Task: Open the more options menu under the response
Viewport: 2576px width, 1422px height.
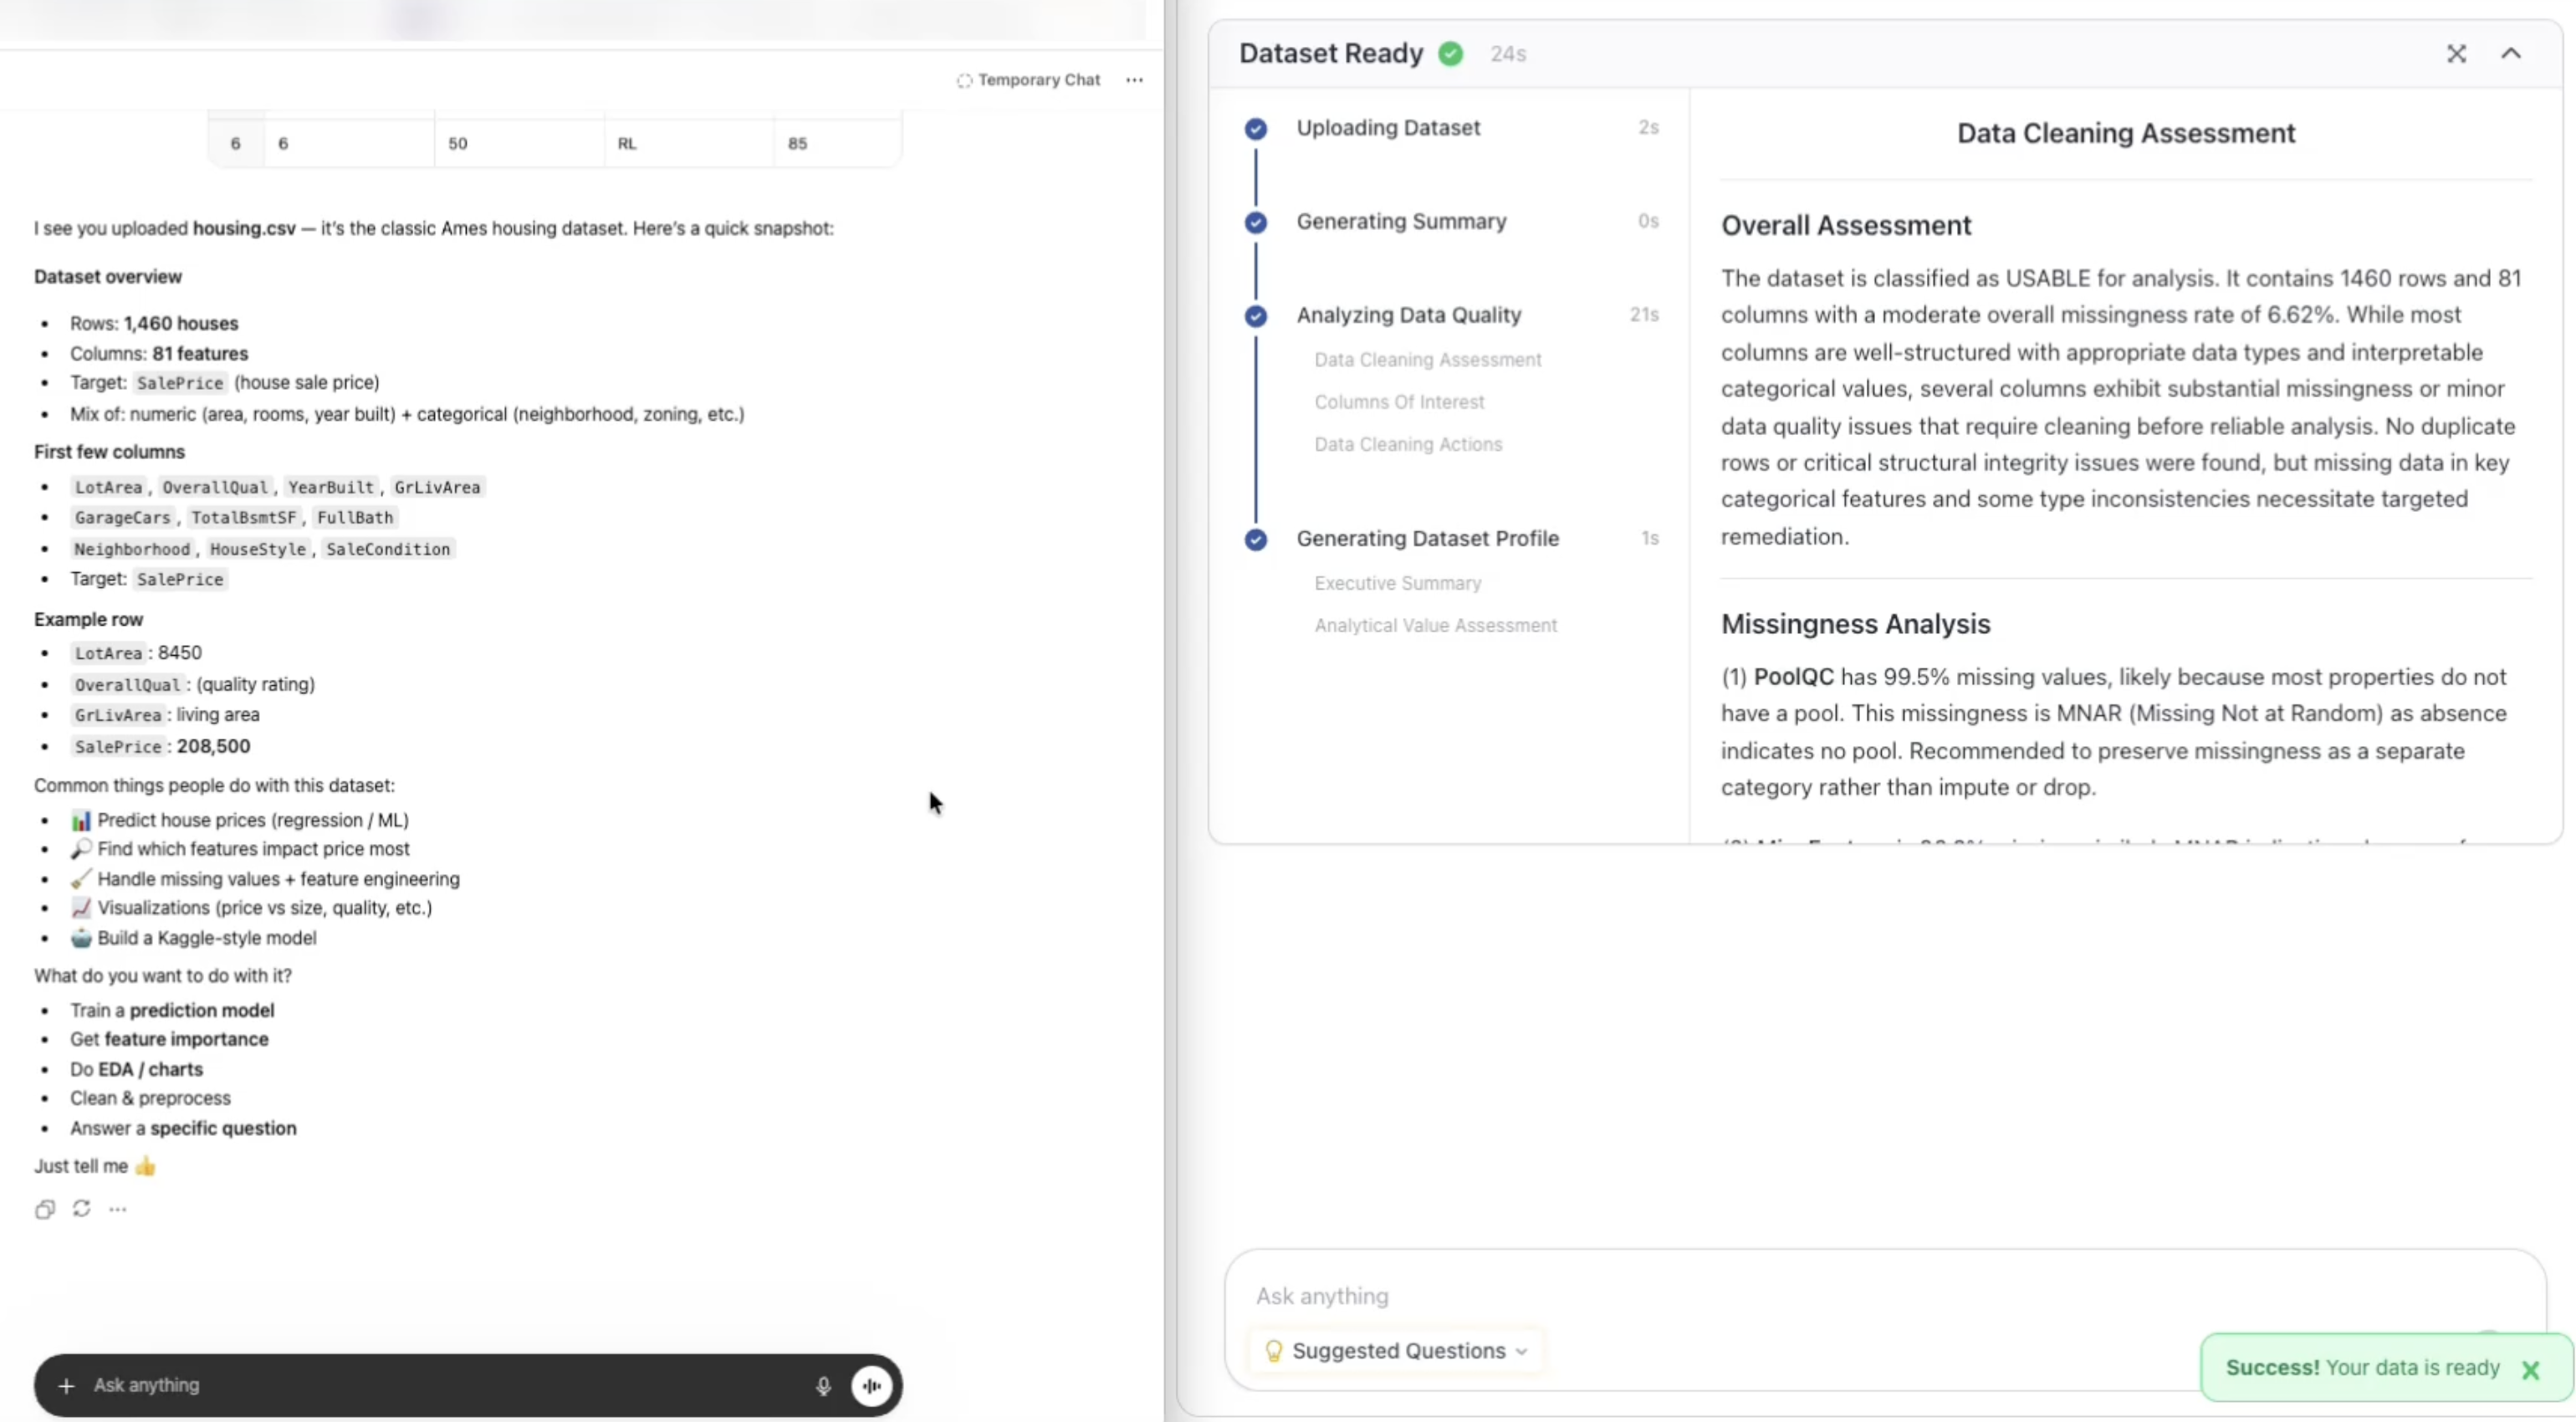Action: [118, 1209]
